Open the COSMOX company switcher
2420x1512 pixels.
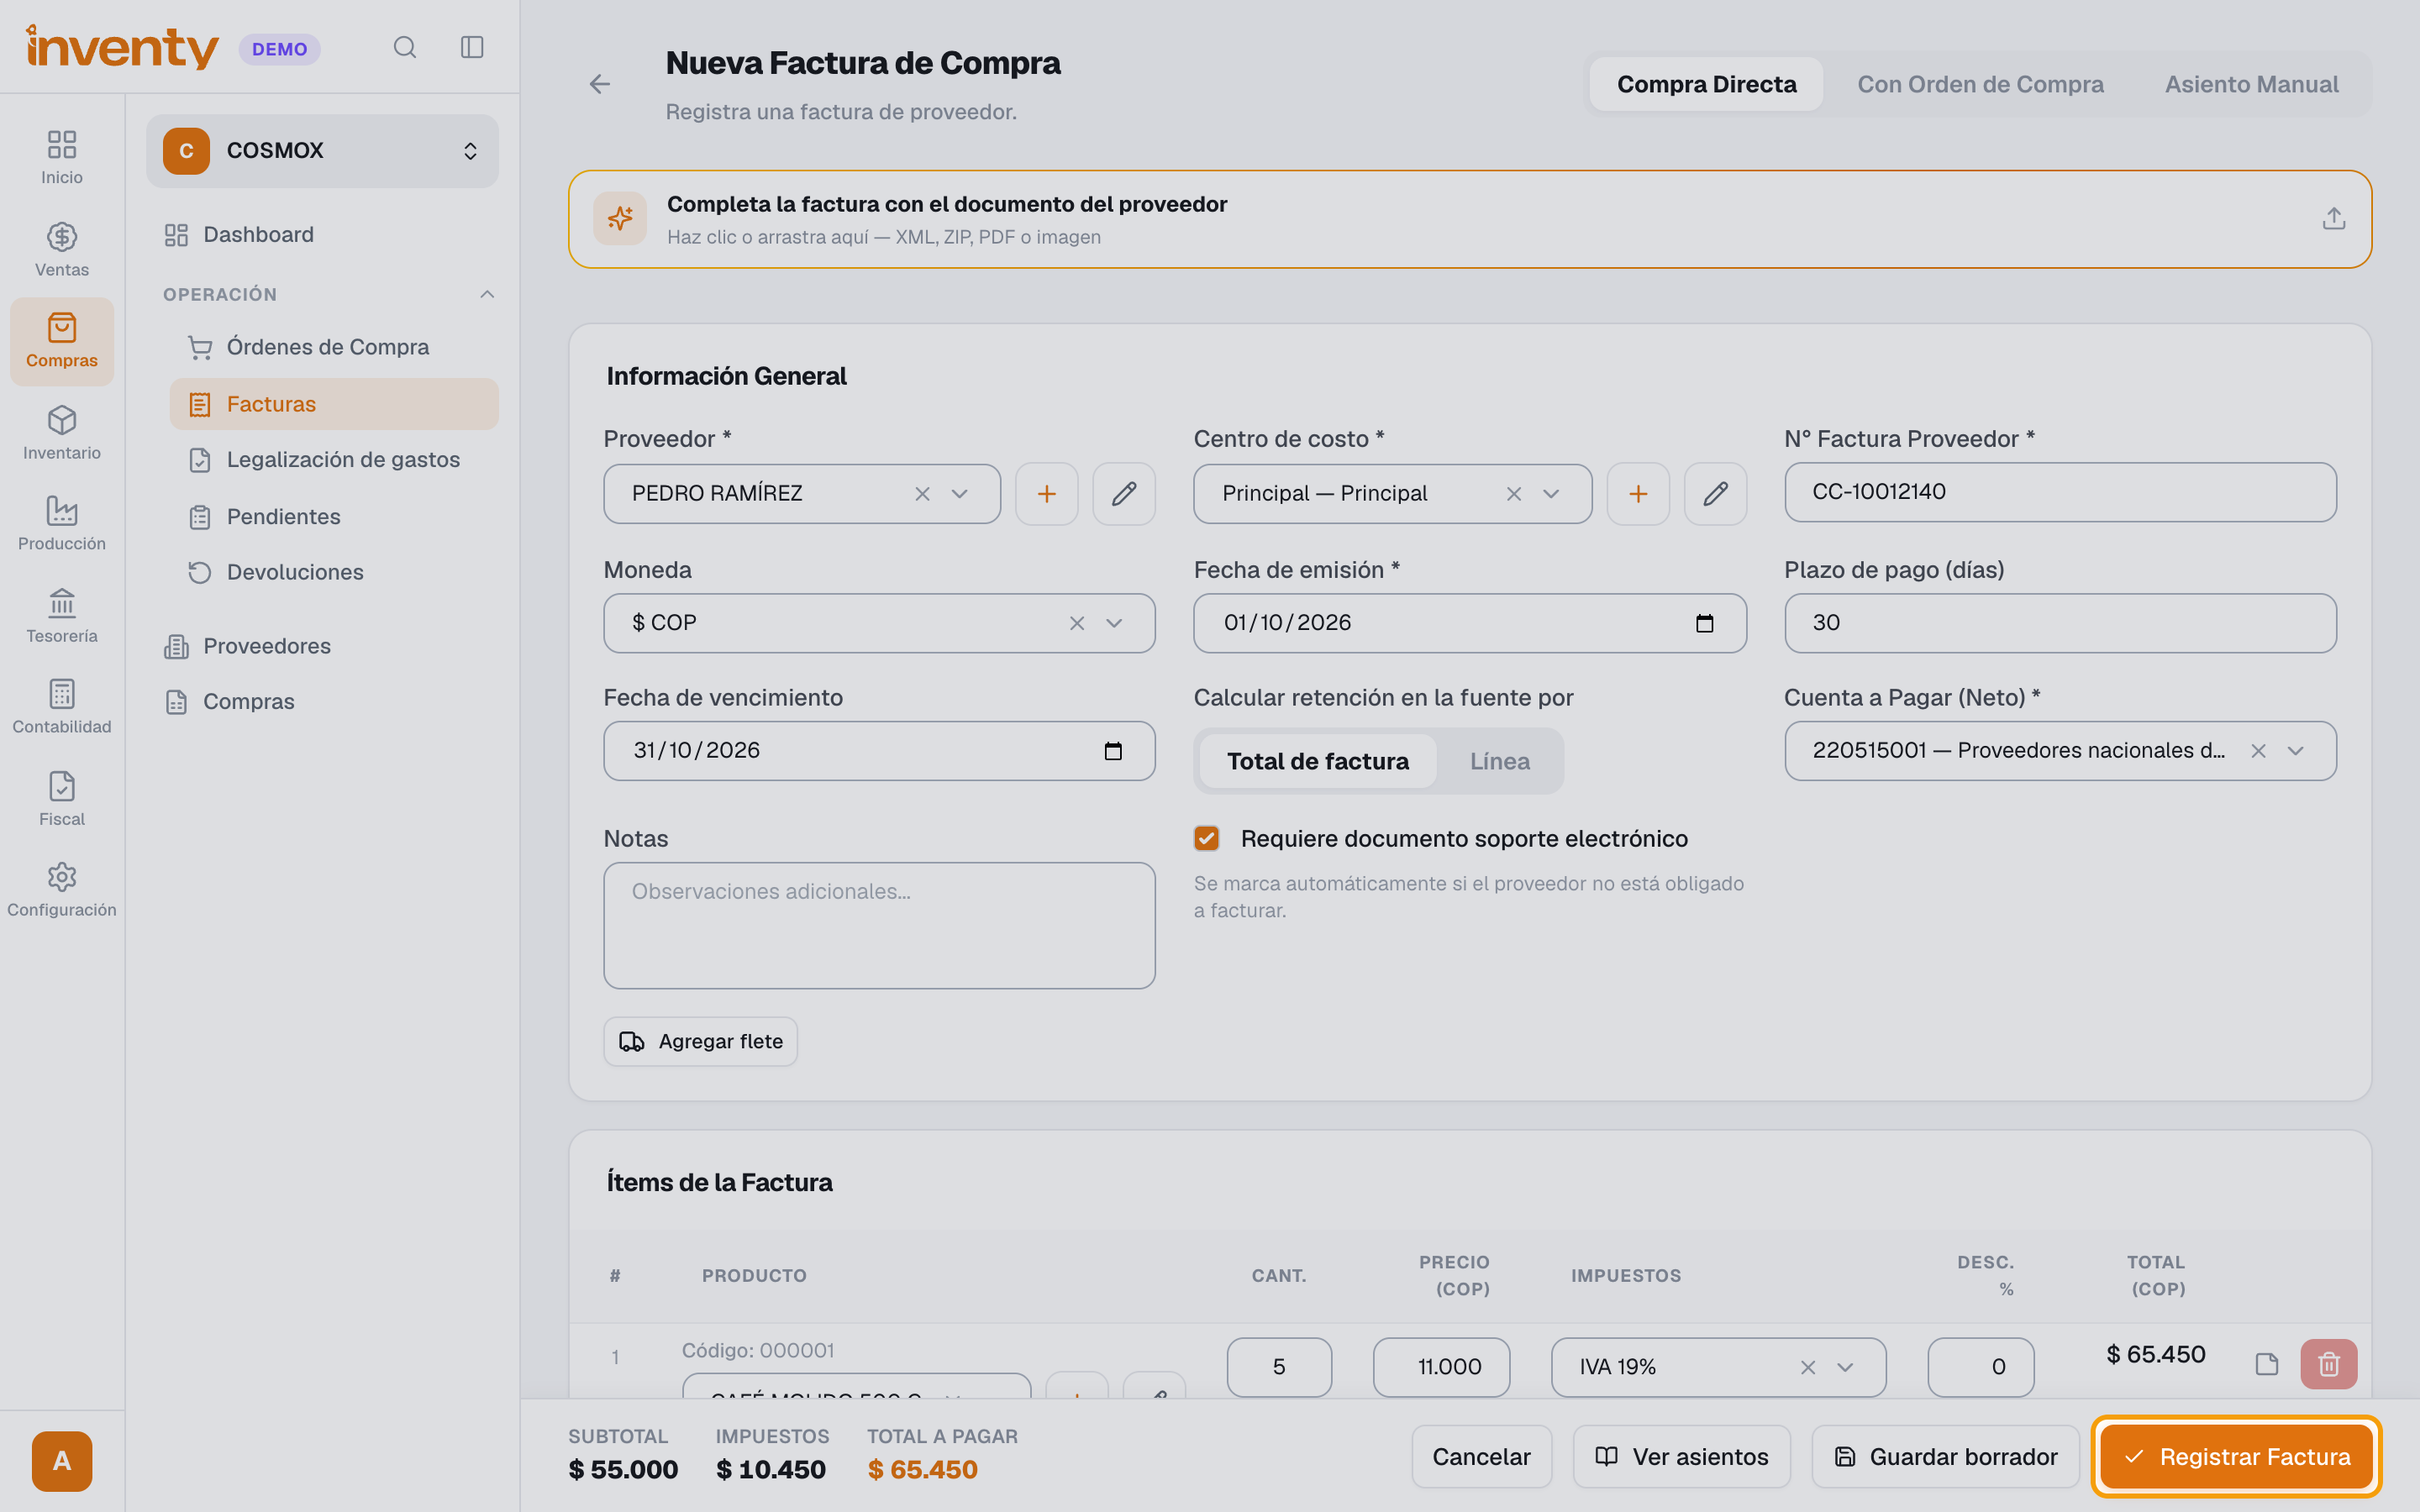click(x=322, y=151)
